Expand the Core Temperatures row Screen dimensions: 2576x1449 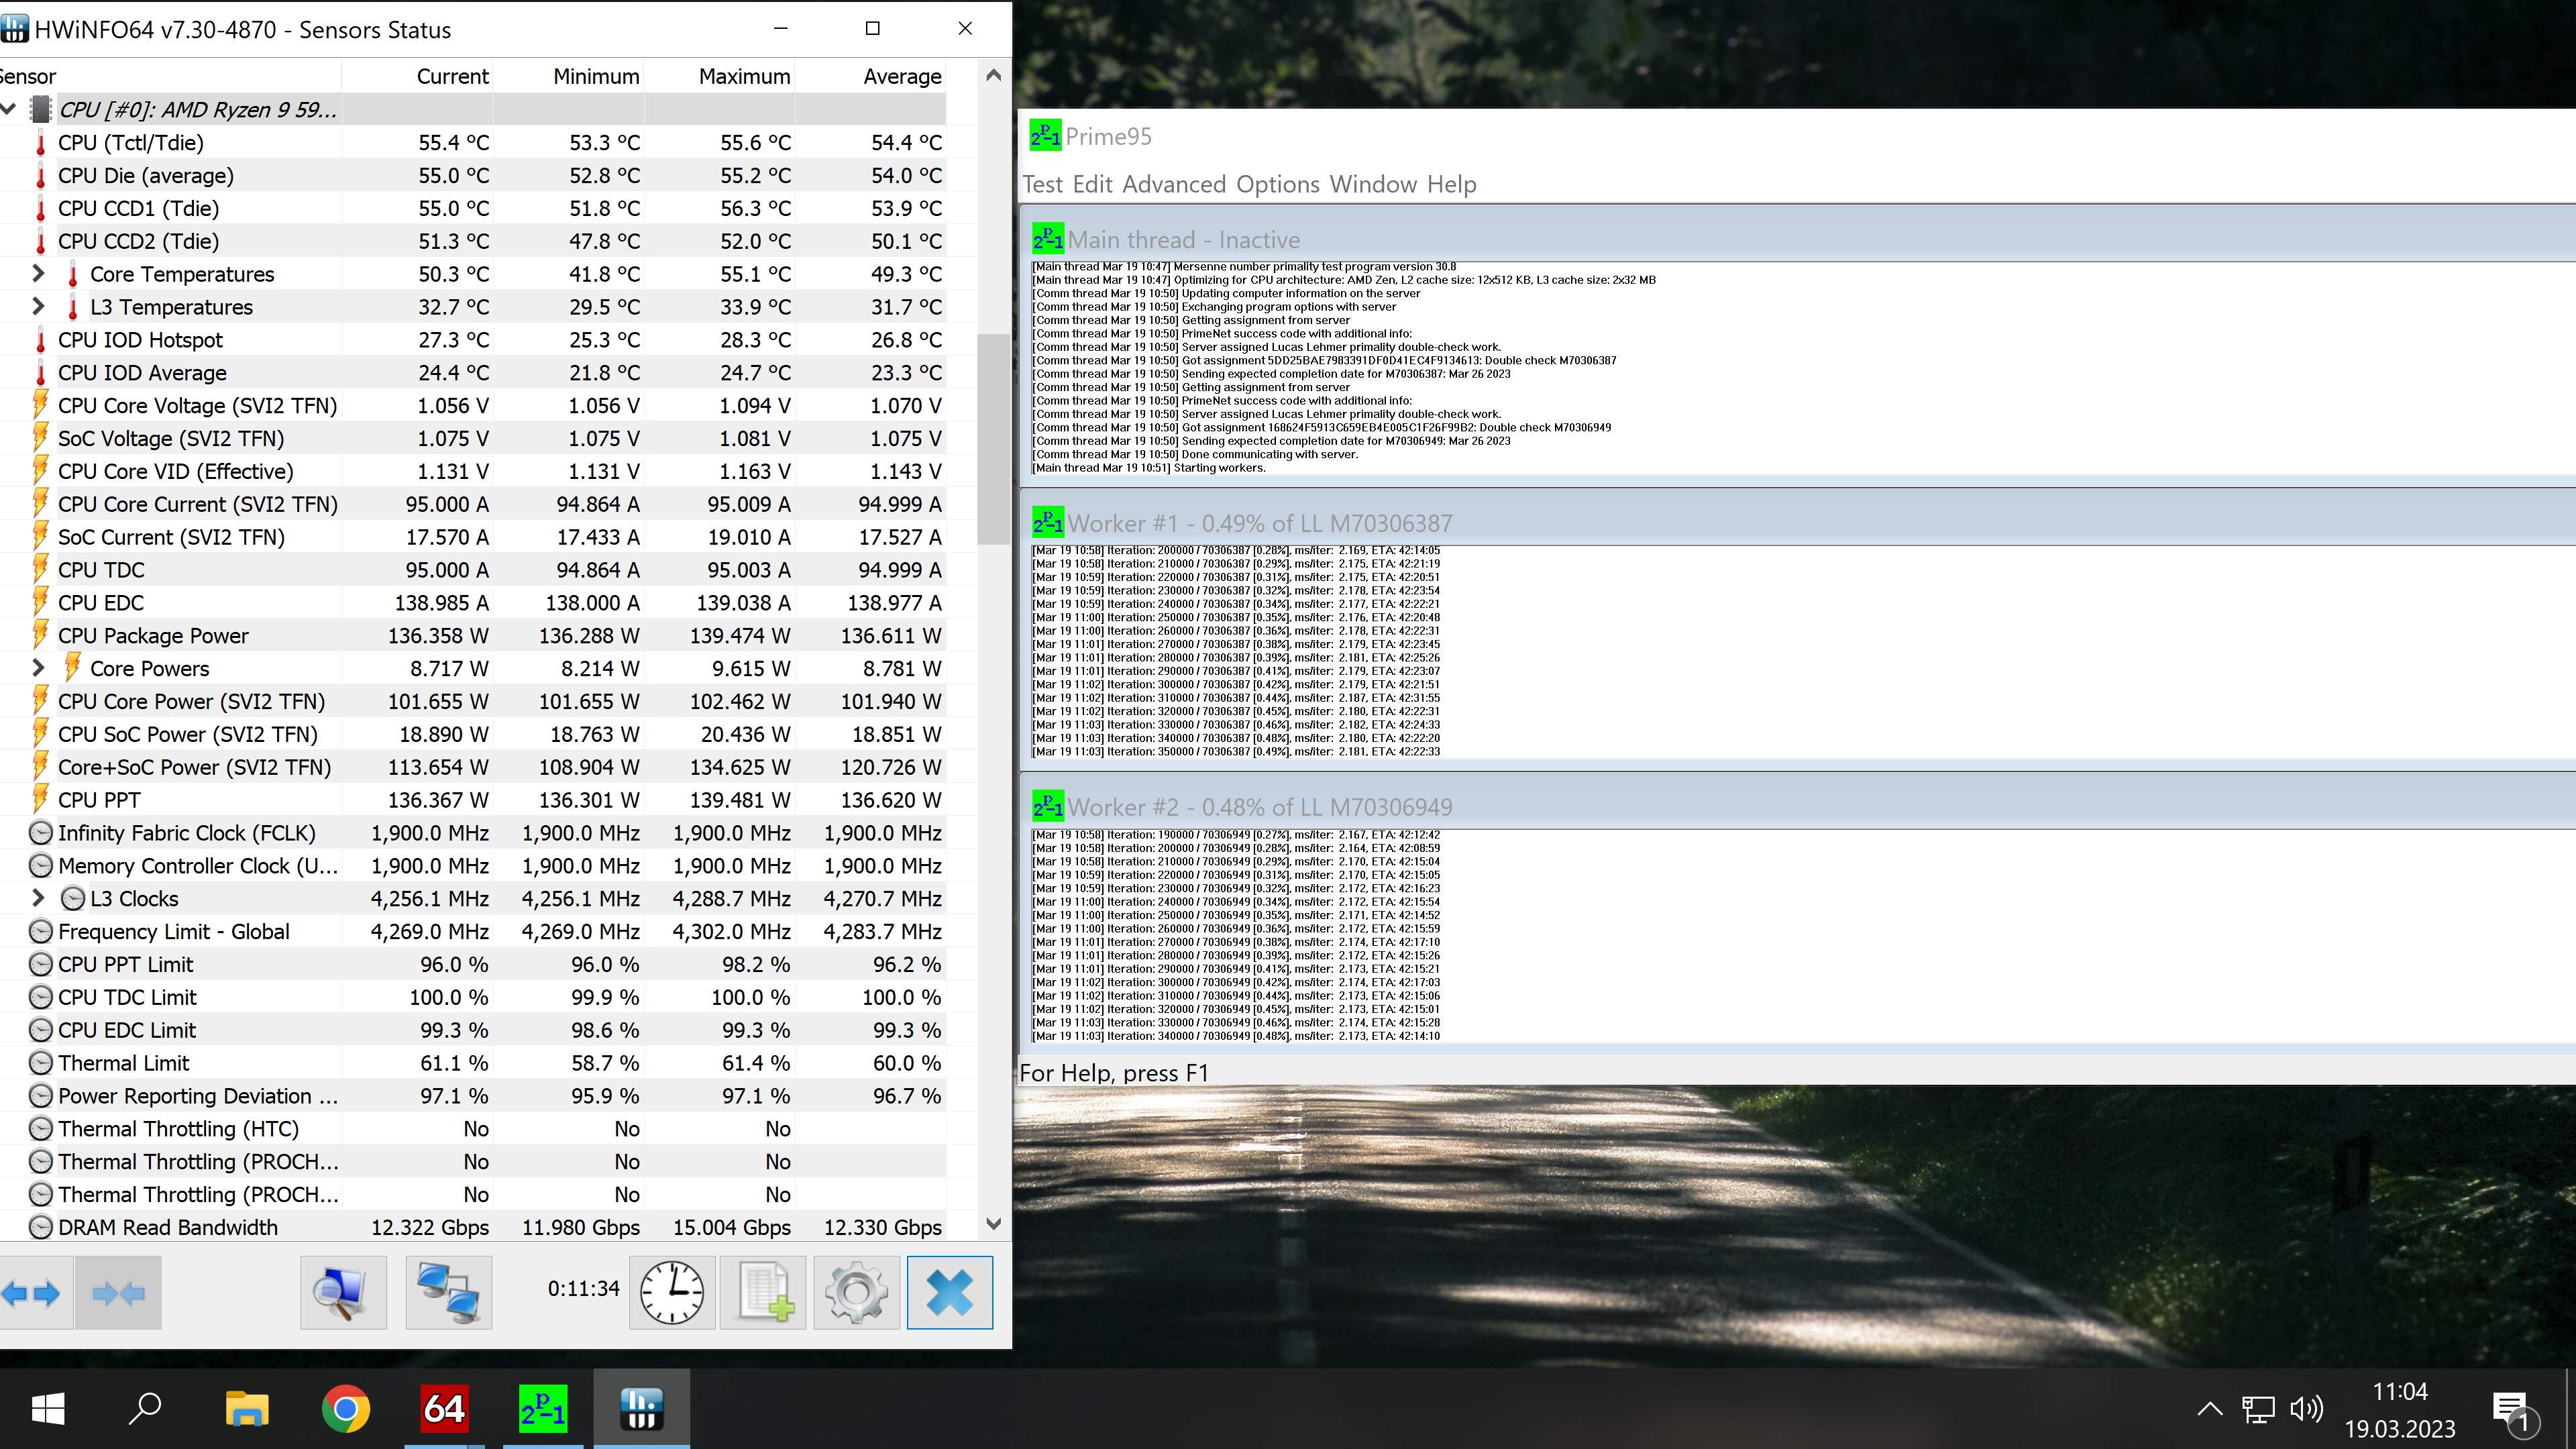point(39,273)
